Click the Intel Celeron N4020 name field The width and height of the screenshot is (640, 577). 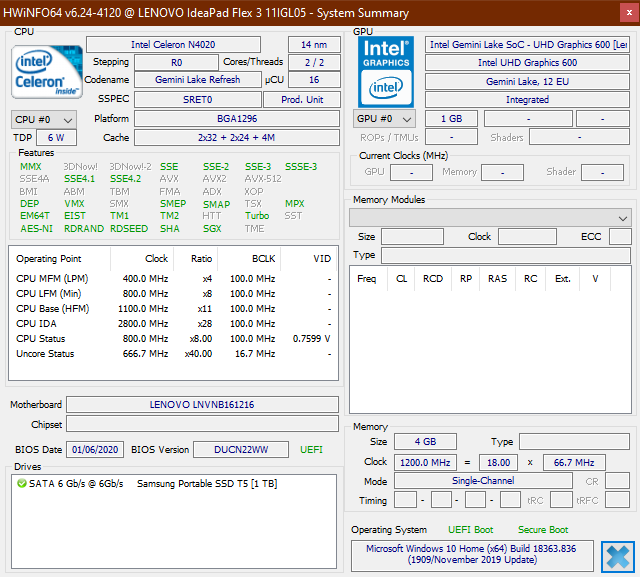182,45
